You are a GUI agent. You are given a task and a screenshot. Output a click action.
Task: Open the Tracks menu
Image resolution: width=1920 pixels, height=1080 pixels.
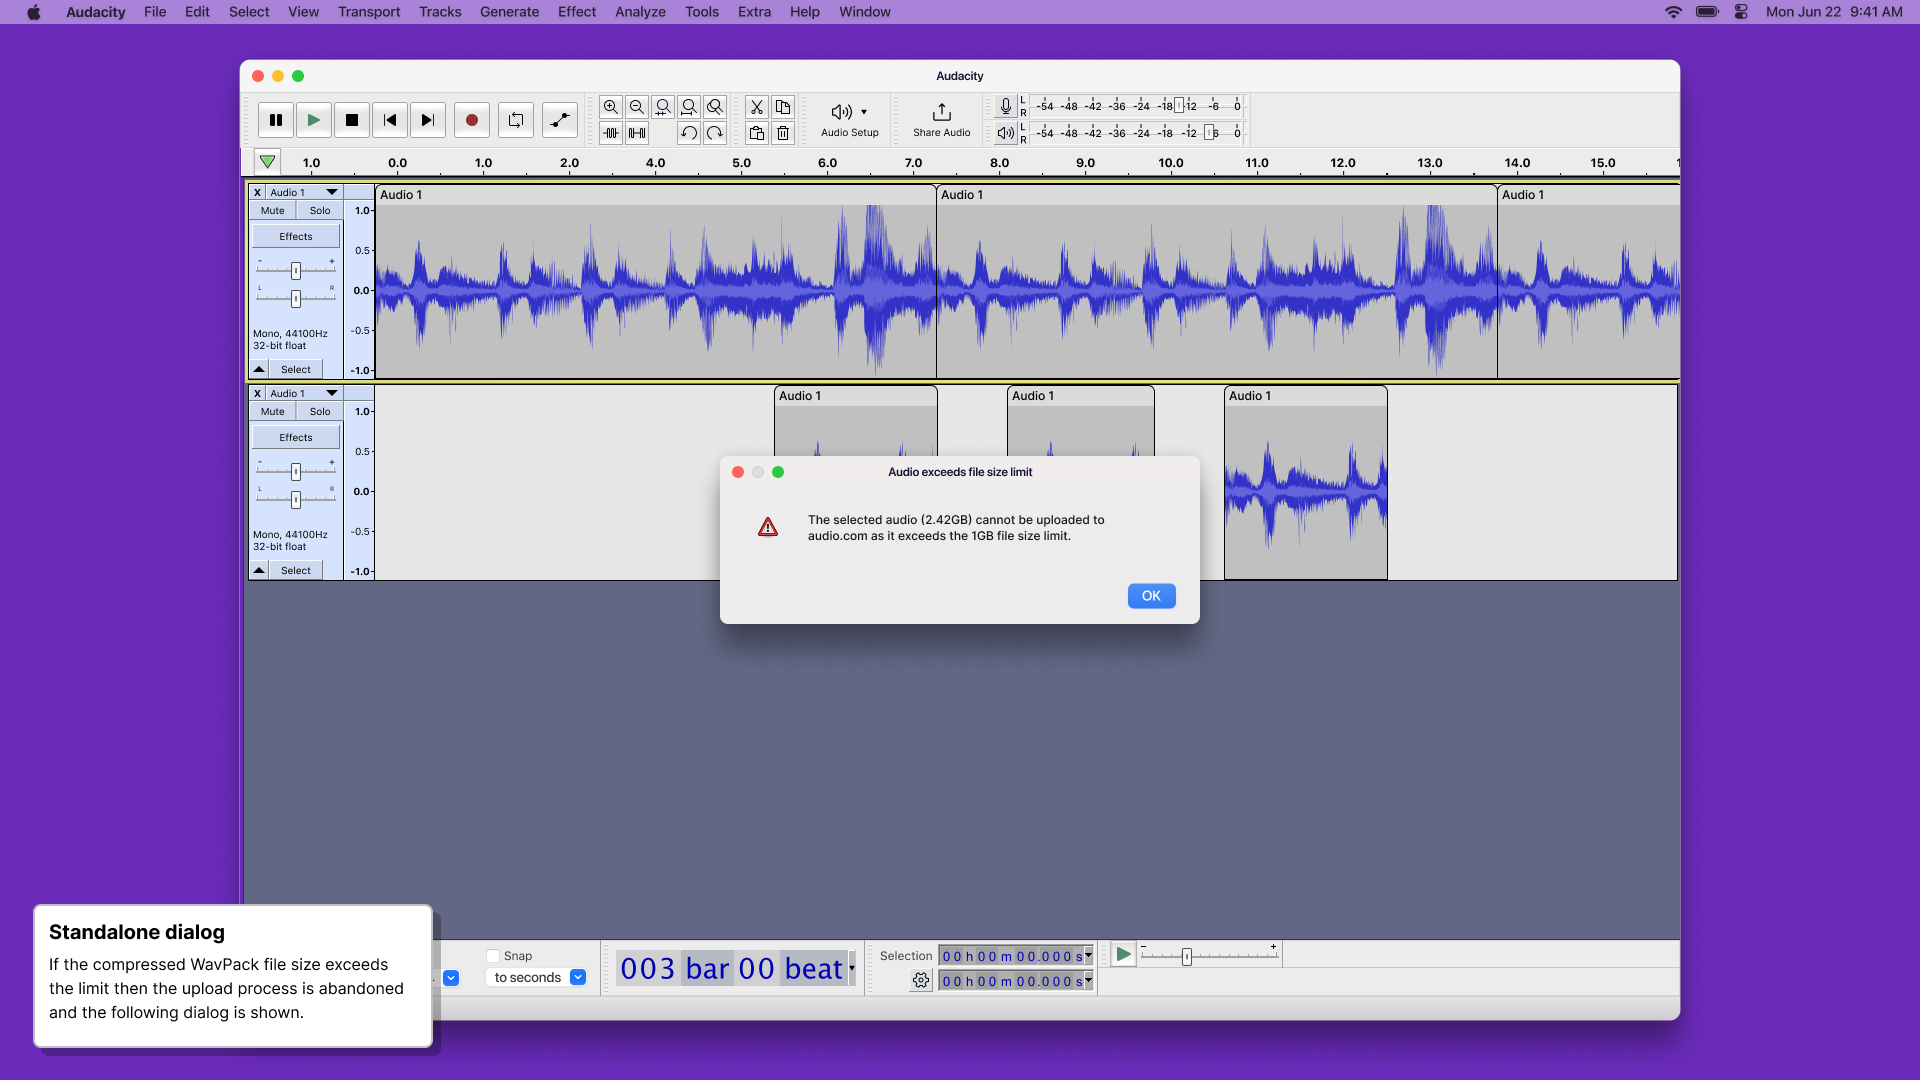(440, 11)
